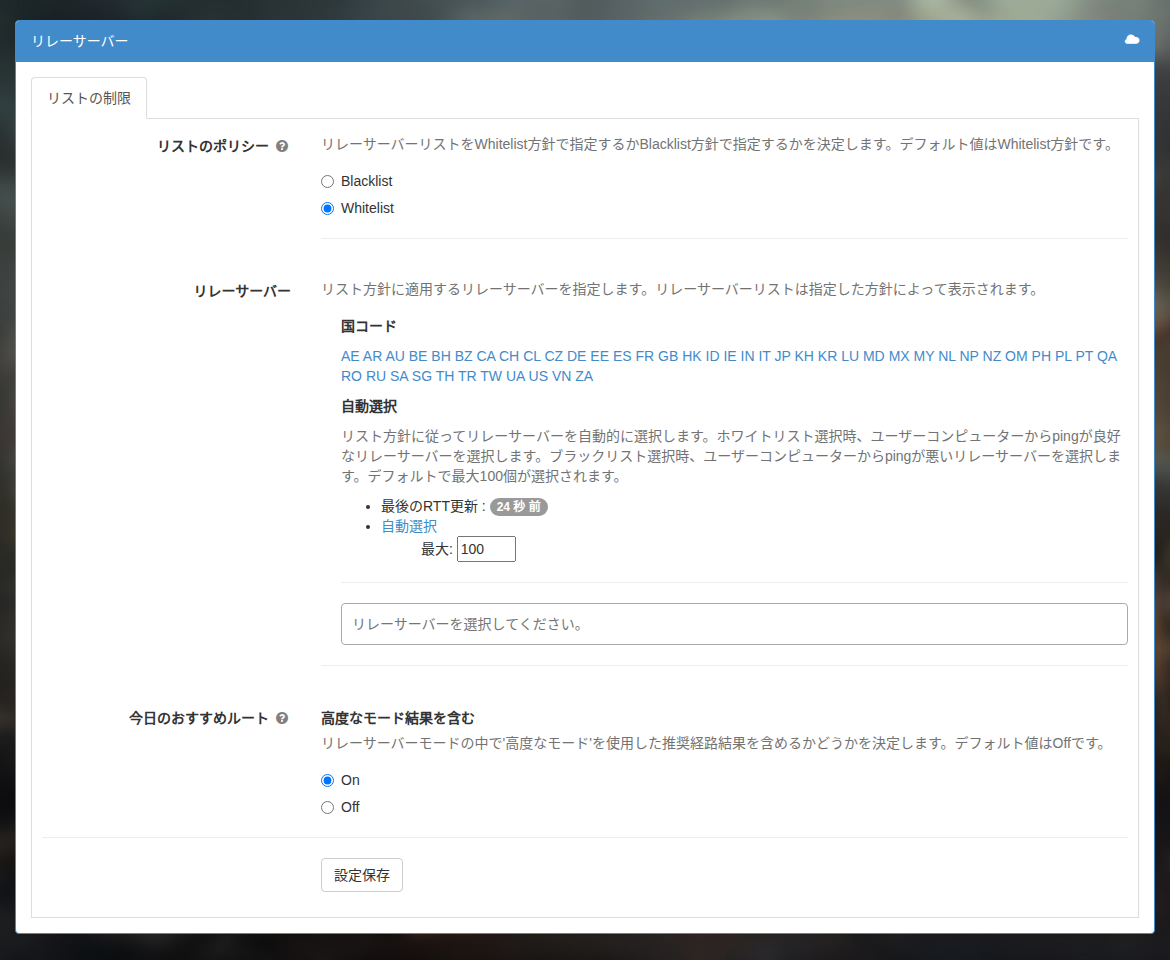Choose country code TR
The image size is (1170, 974).
coord(467,376)
